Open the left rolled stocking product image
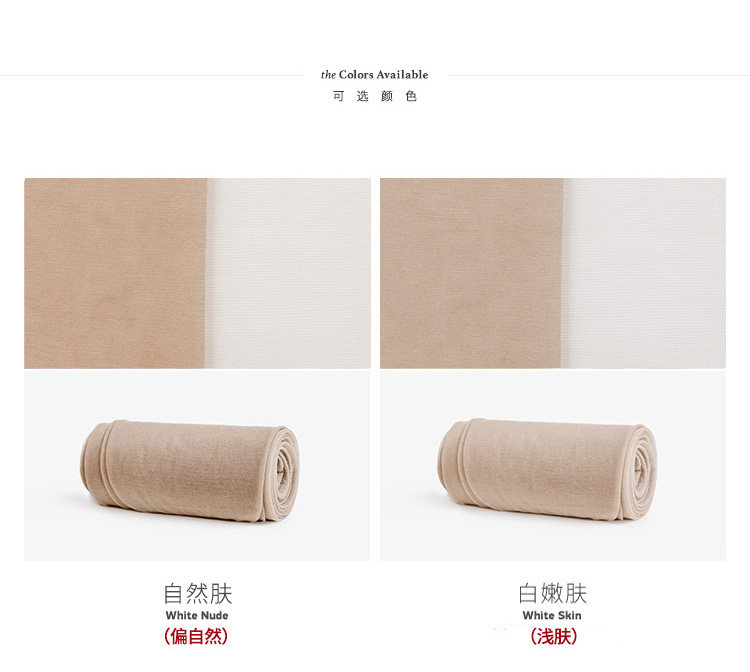This screenshot has height=672, width=750. point(197,465)
